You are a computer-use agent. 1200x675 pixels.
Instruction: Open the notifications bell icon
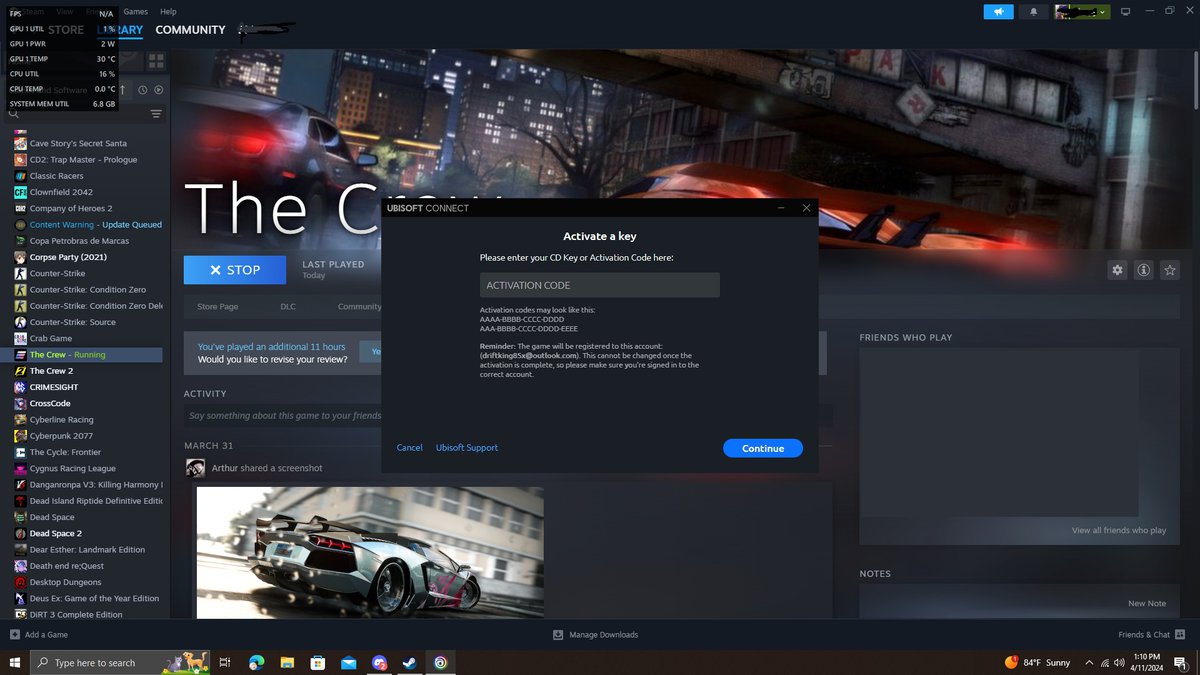coord(1033,12)
